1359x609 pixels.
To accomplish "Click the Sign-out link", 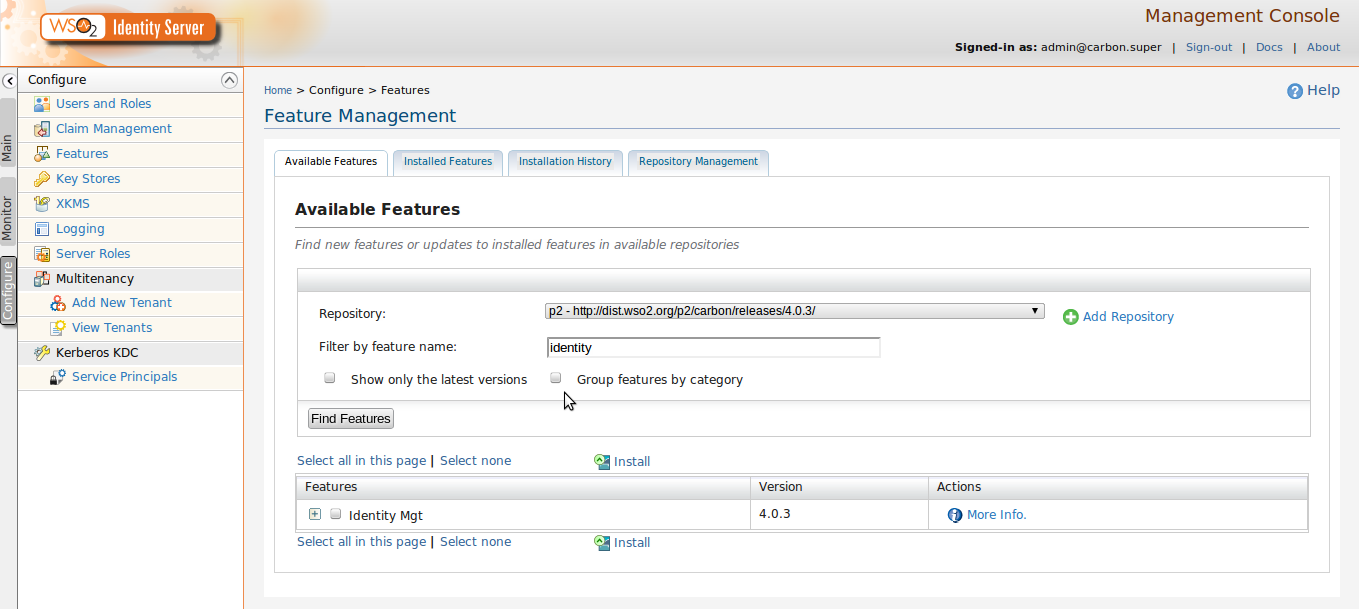I will (x=1209, y=47).
